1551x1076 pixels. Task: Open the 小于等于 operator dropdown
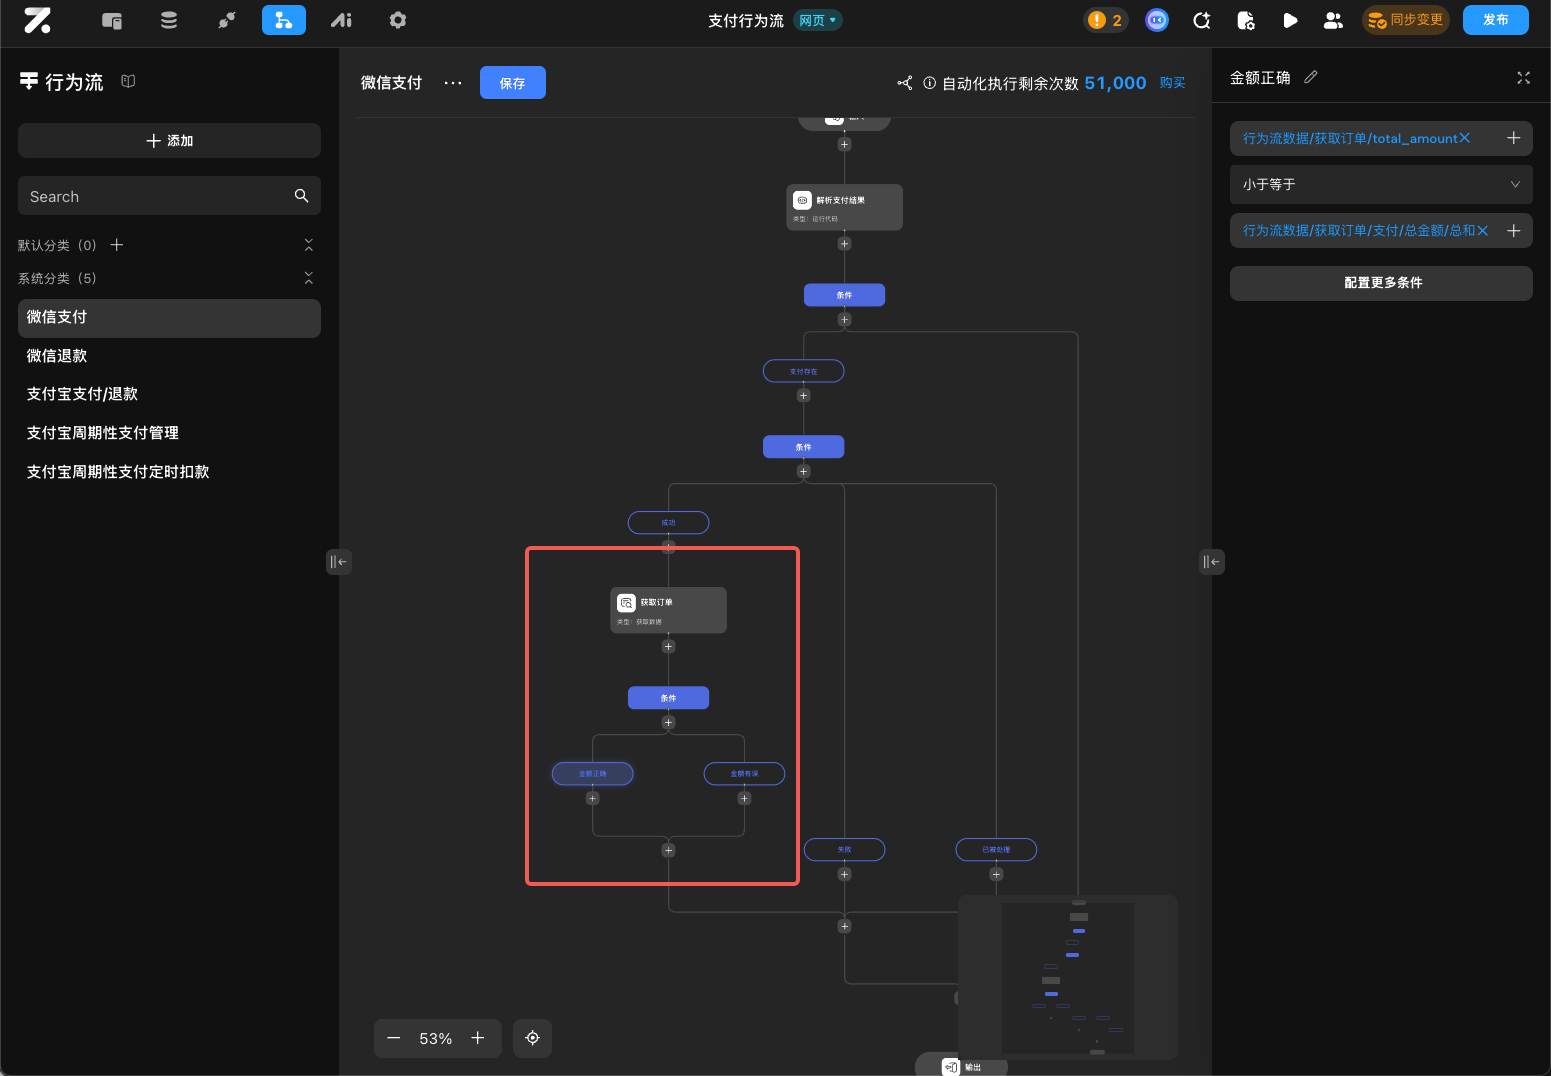pyautogui.click(x=1380, y=184)
